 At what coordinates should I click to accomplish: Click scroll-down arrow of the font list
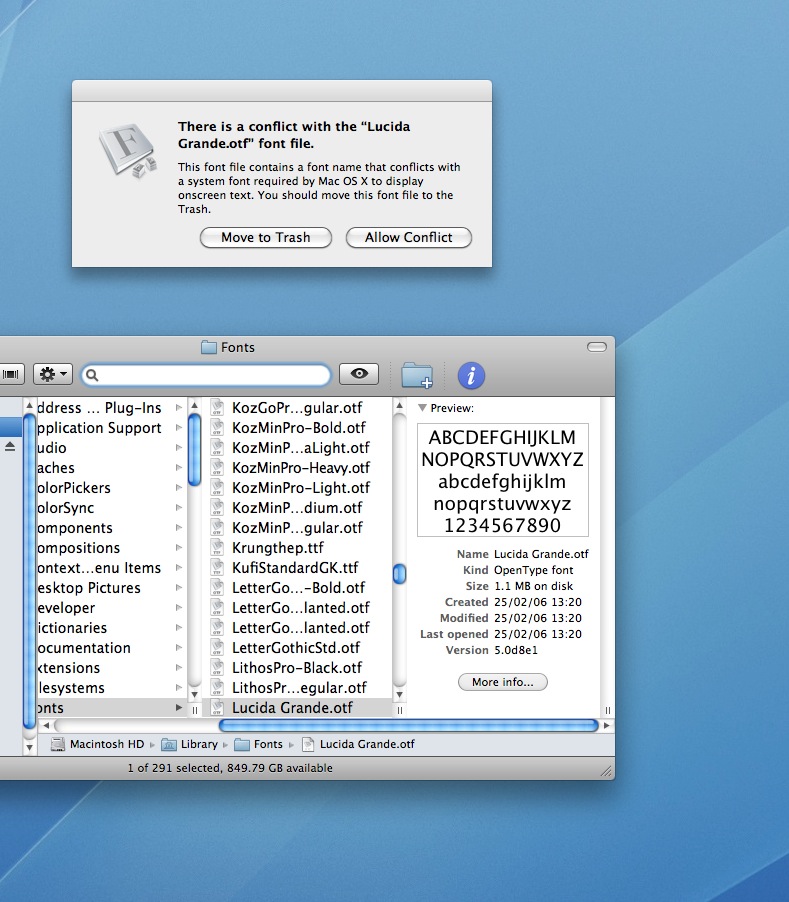[399, 694]
